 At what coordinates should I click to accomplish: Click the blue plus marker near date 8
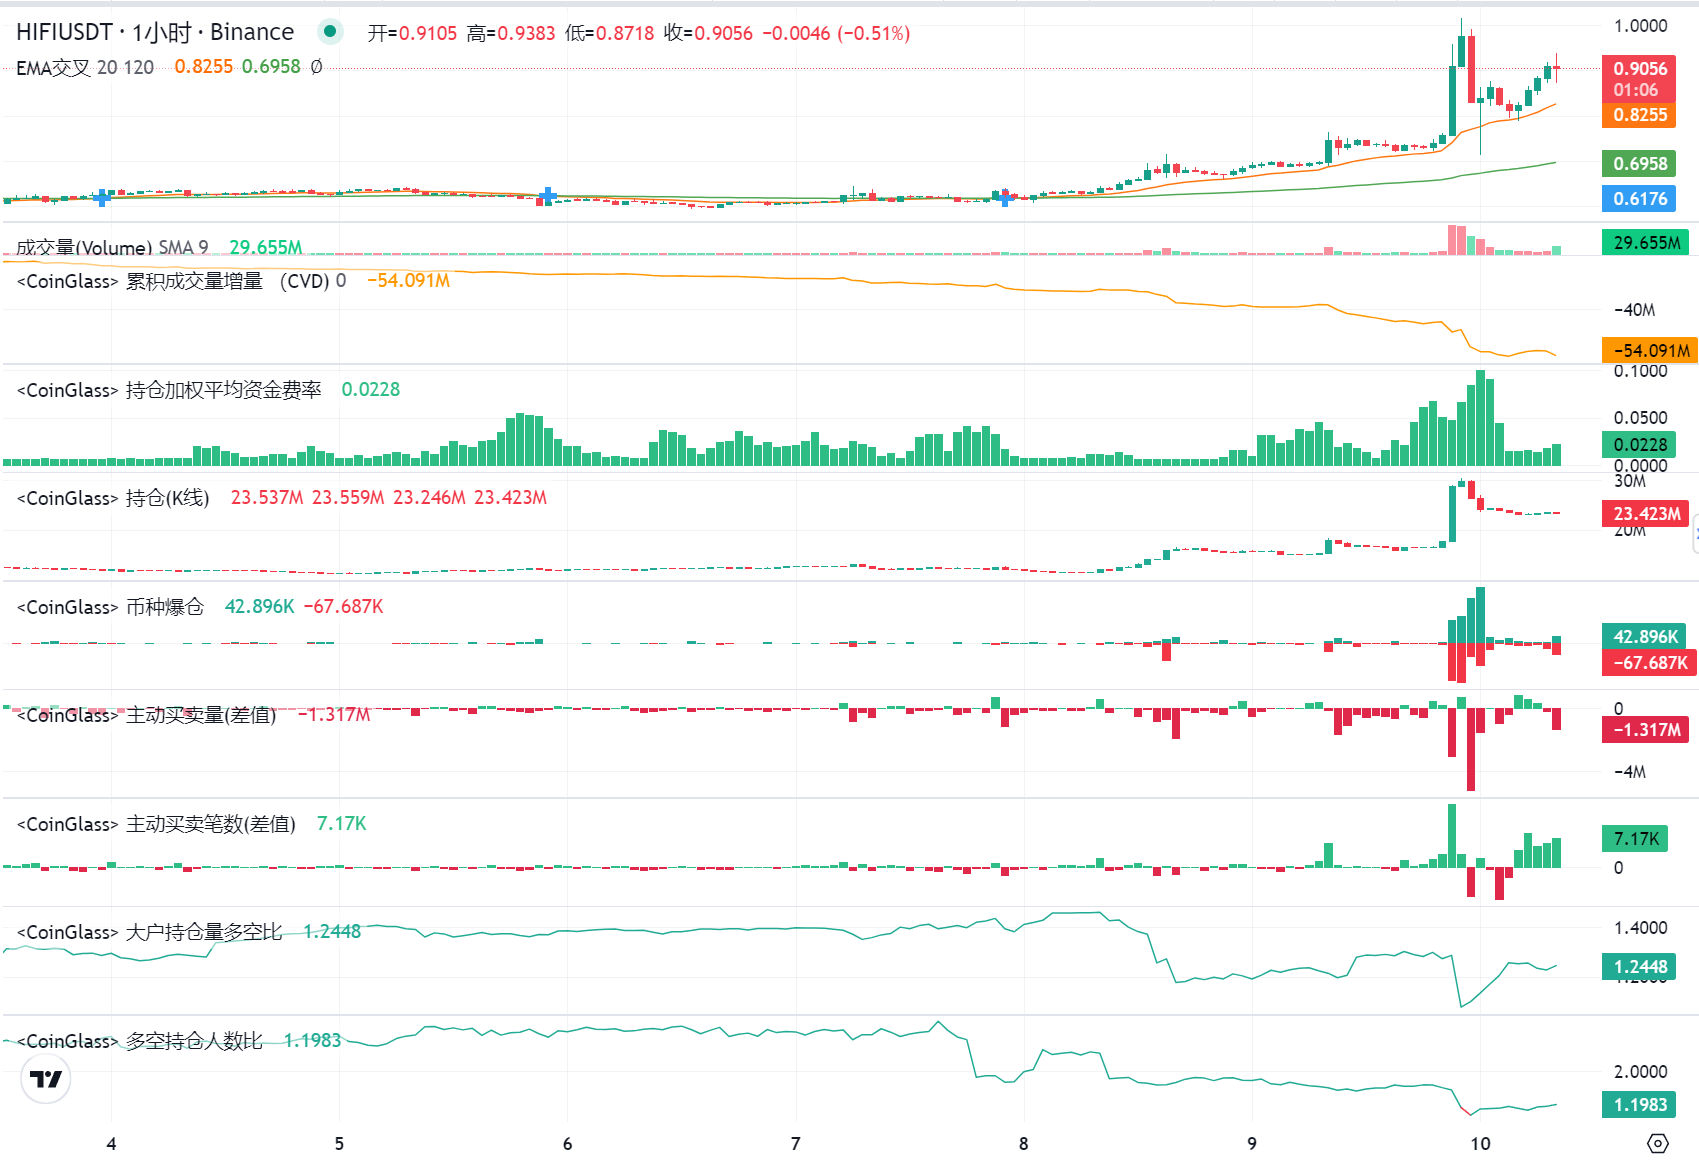(1005, 200)
